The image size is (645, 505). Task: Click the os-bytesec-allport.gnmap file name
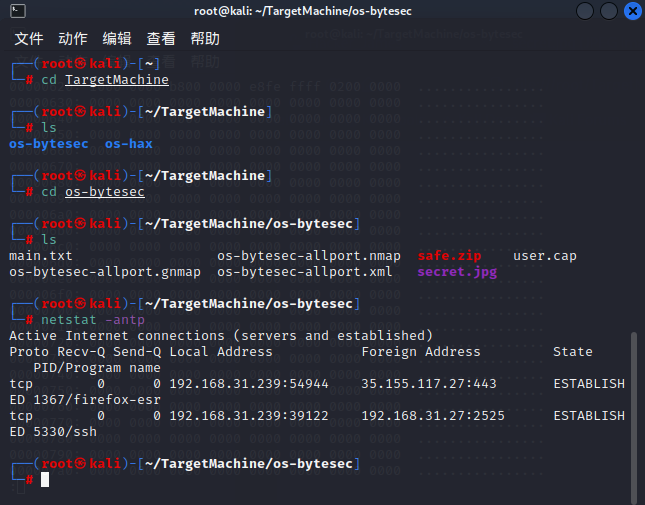click(x=105, y=272)
